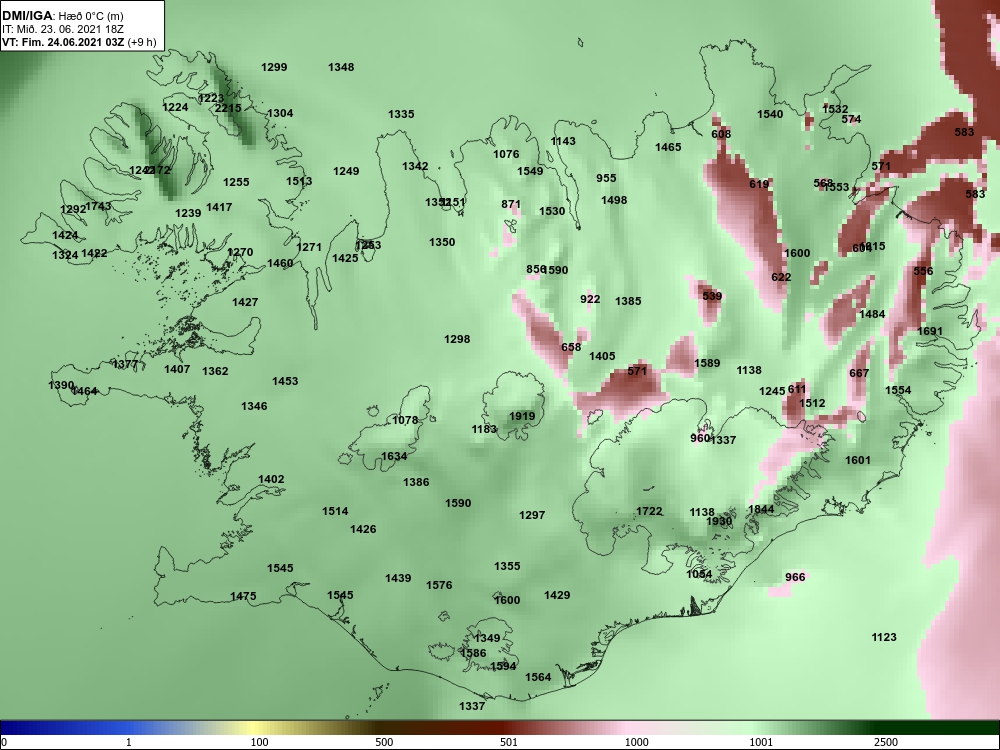1000x750 pixels.
Task: Select the map value 1601
Action: [x=858, y=460]
